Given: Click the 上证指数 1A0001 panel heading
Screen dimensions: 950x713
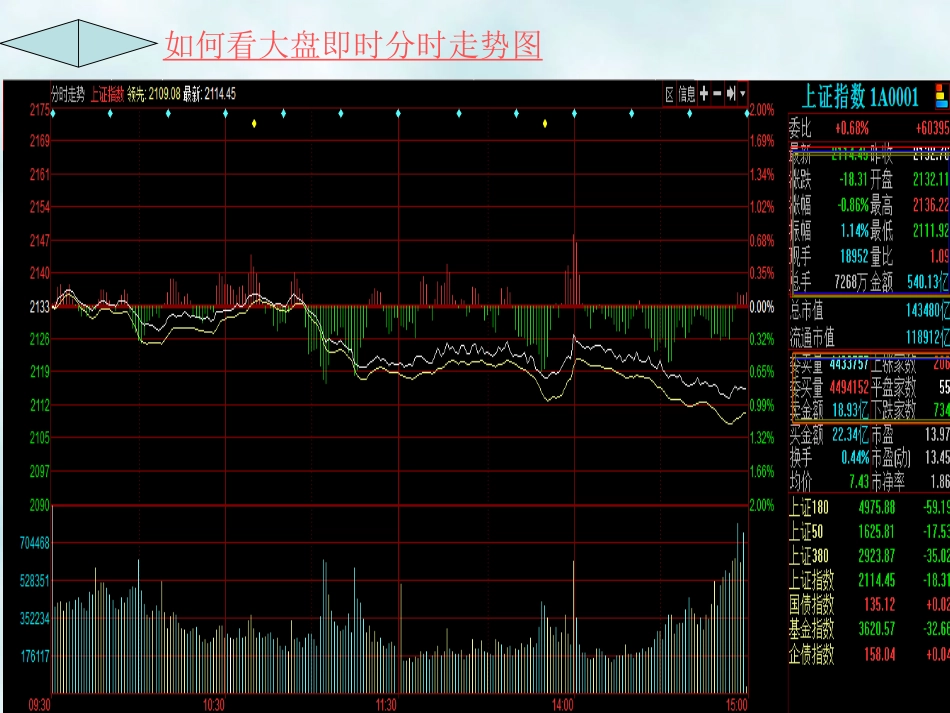Looking at the screenshot, I should pos(860,97).
